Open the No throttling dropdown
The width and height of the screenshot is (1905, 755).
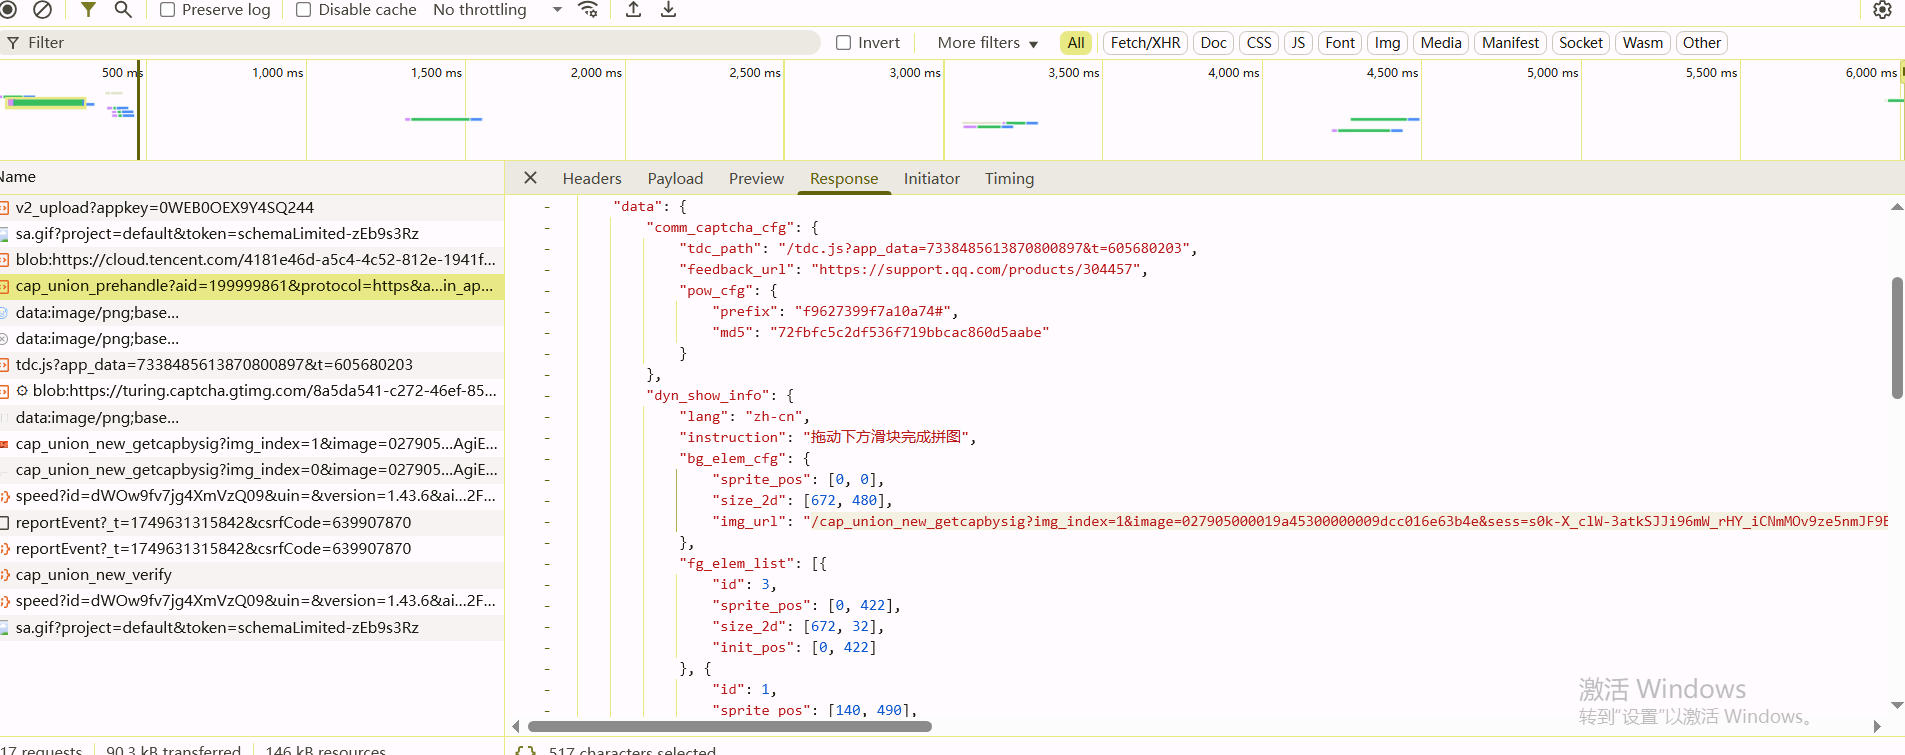(497, 10)
